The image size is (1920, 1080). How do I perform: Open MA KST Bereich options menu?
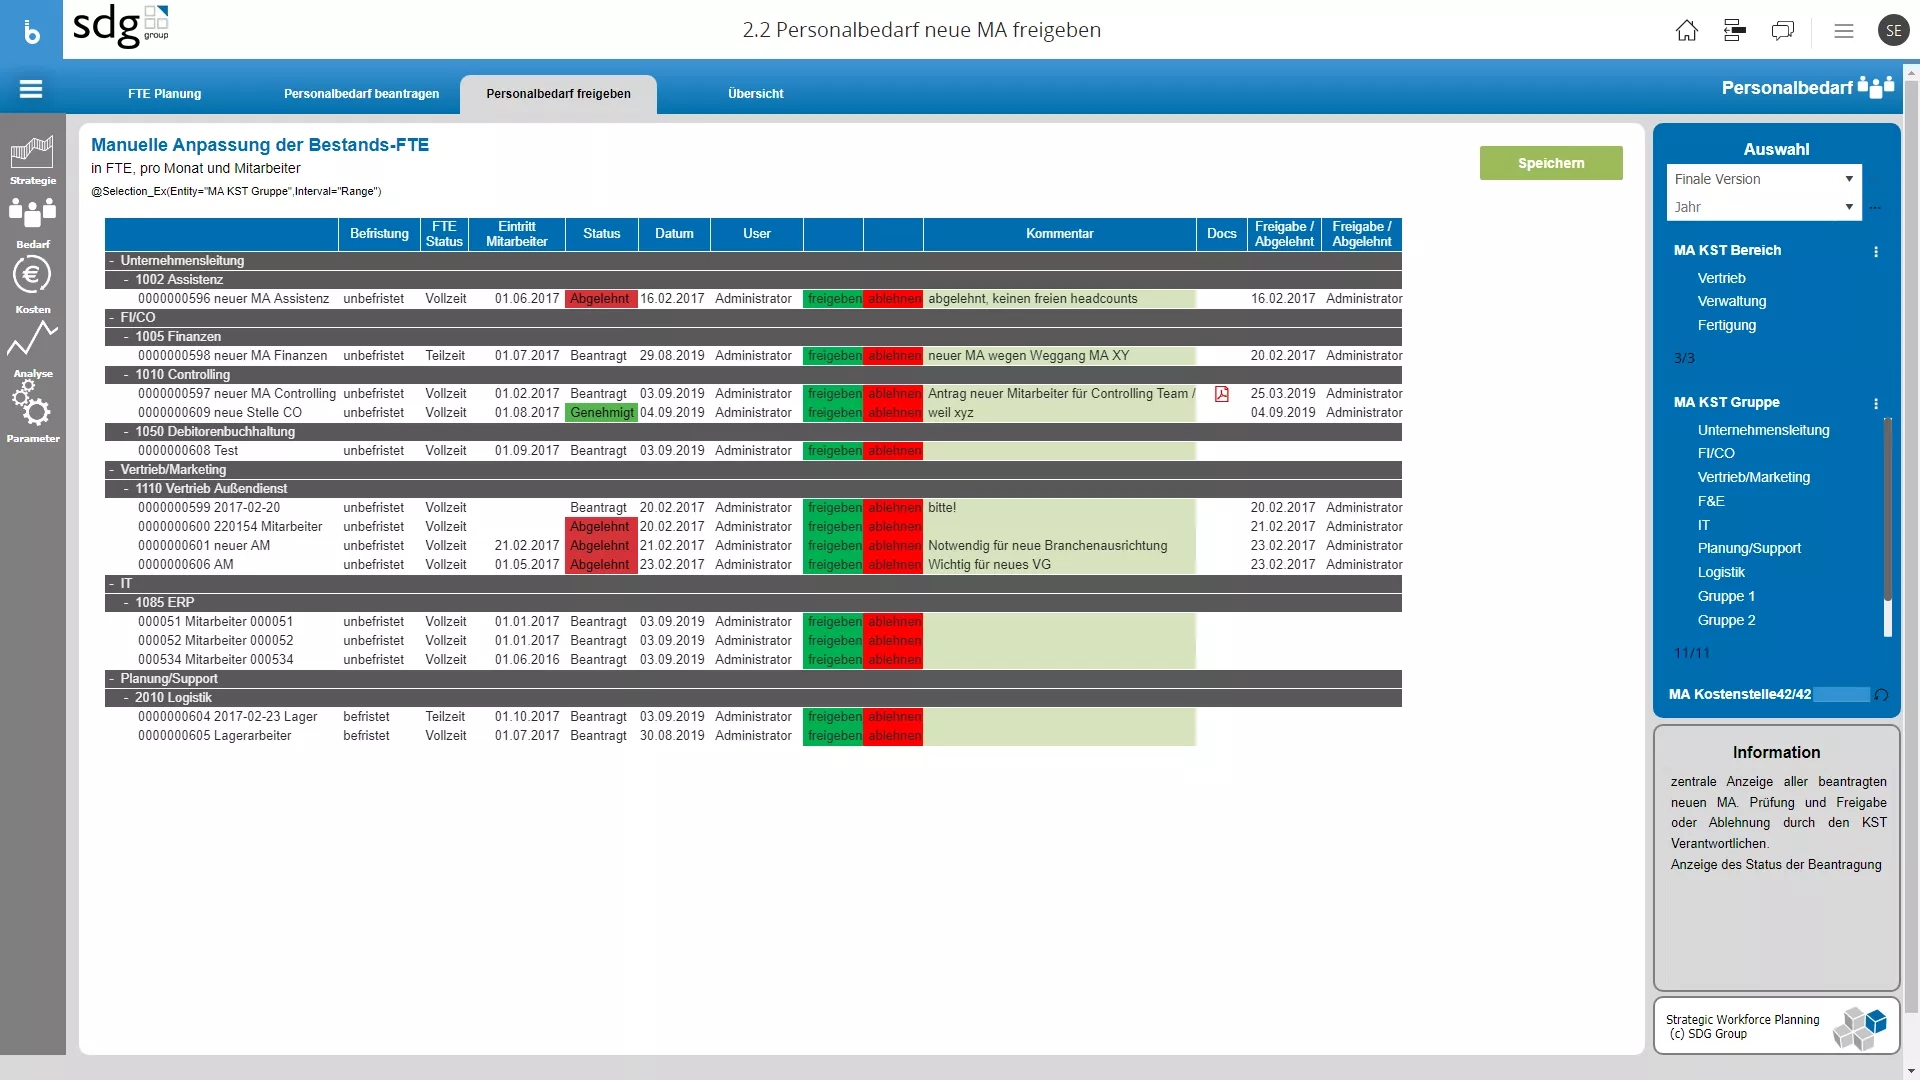pyautogui.click(x=1876, y=252)
